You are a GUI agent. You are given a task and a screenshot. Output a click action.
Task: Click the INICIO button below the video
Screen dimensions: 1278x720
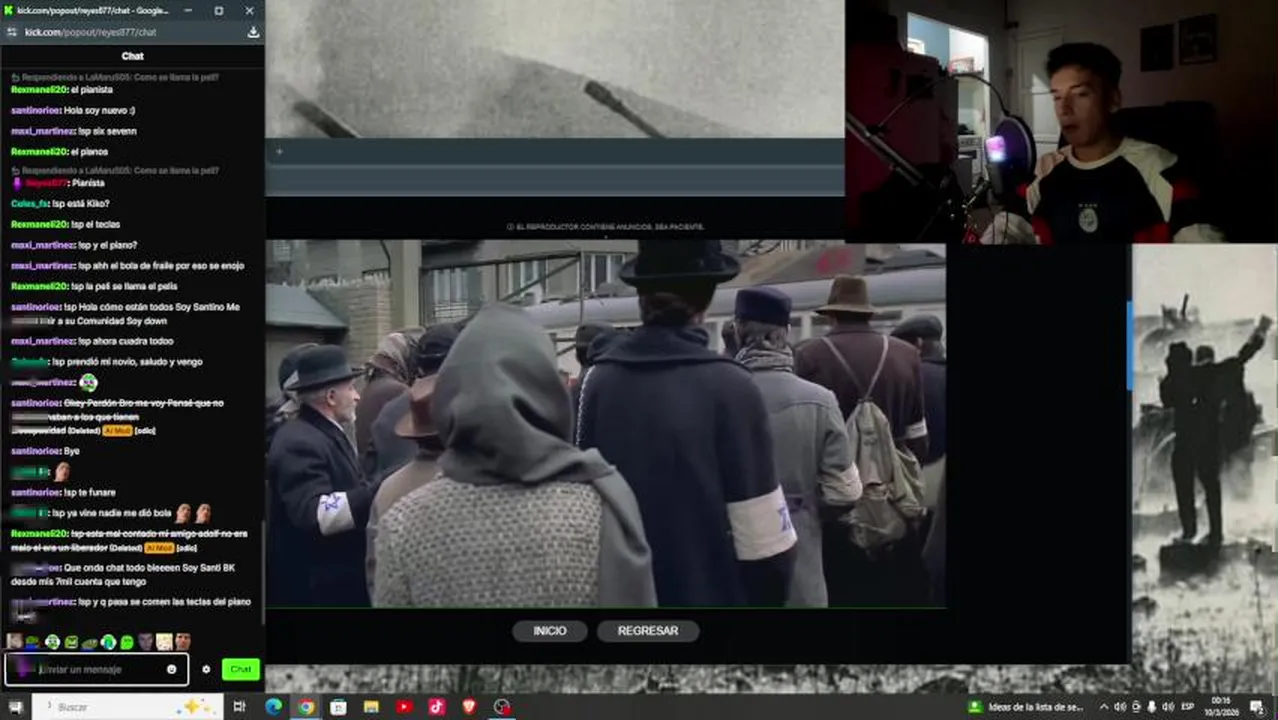tap(550, 631)
